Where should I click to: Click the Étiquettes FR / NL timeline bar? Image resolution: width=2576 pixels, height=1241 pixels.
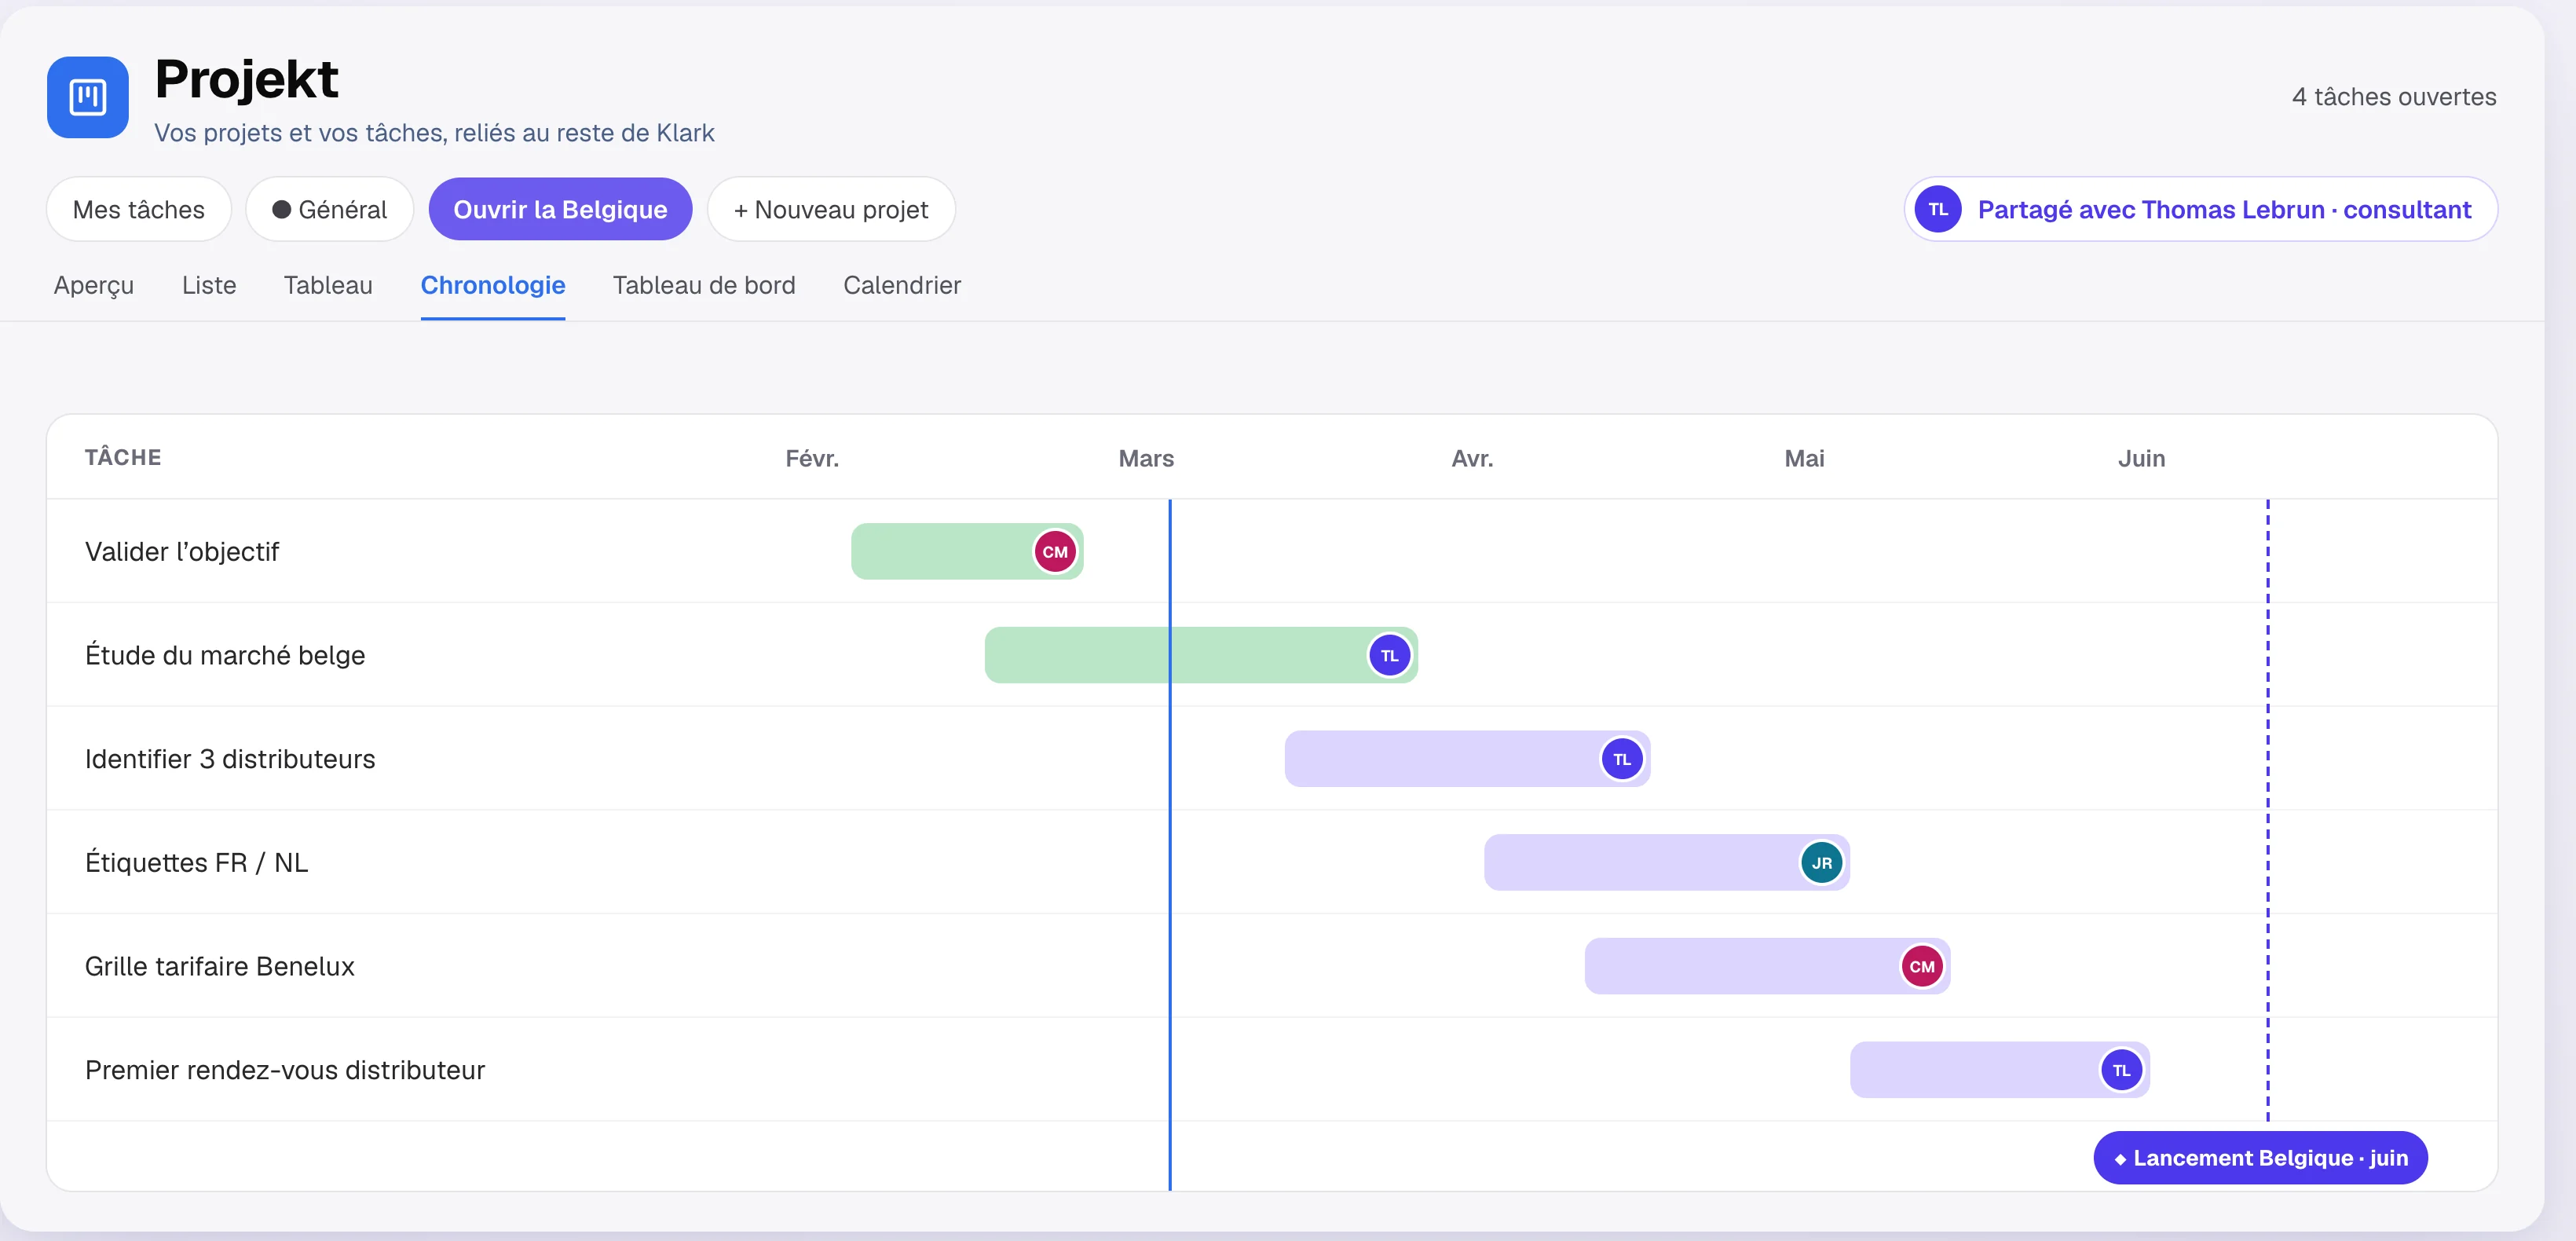pos(1667,863)
